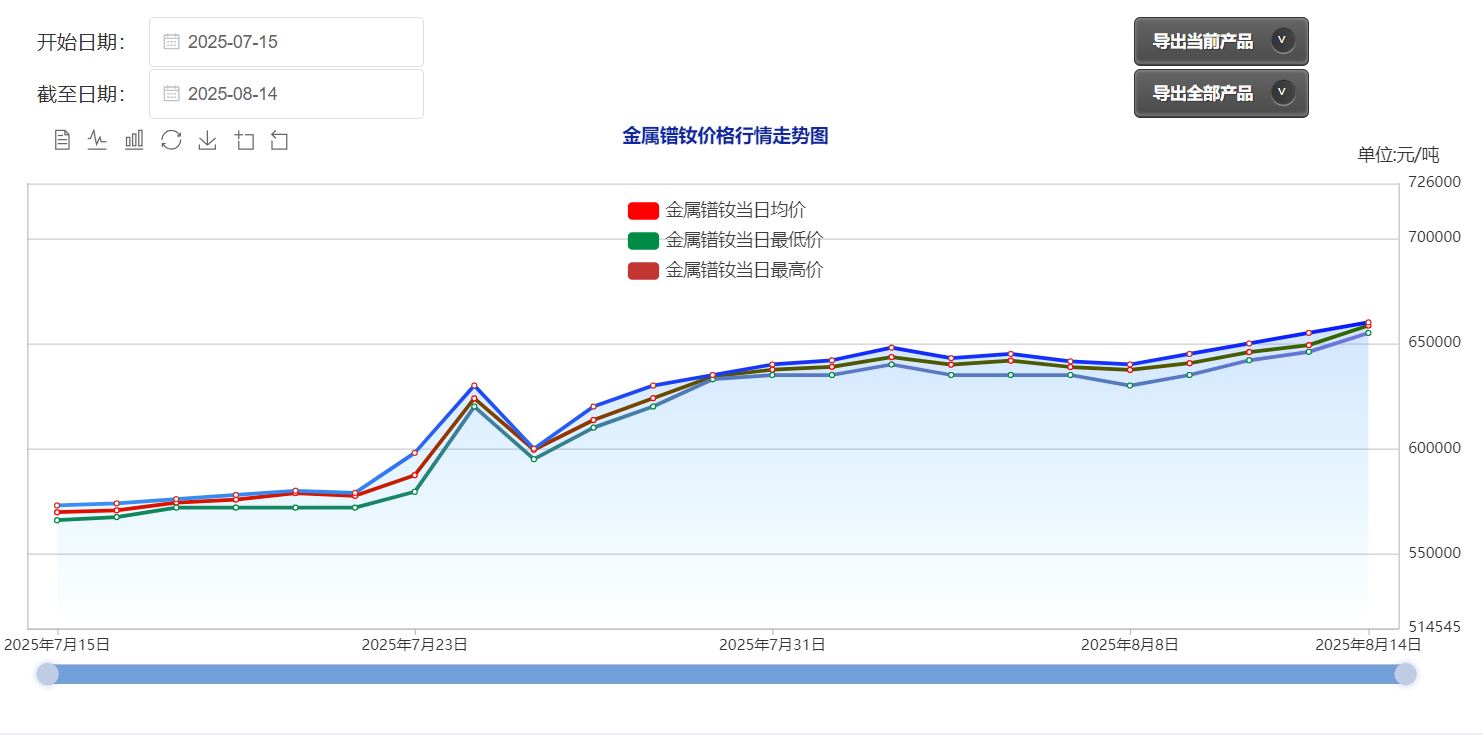Save chart as image download icon
This screenshot has height=735, width=1483.
[207, 140]
